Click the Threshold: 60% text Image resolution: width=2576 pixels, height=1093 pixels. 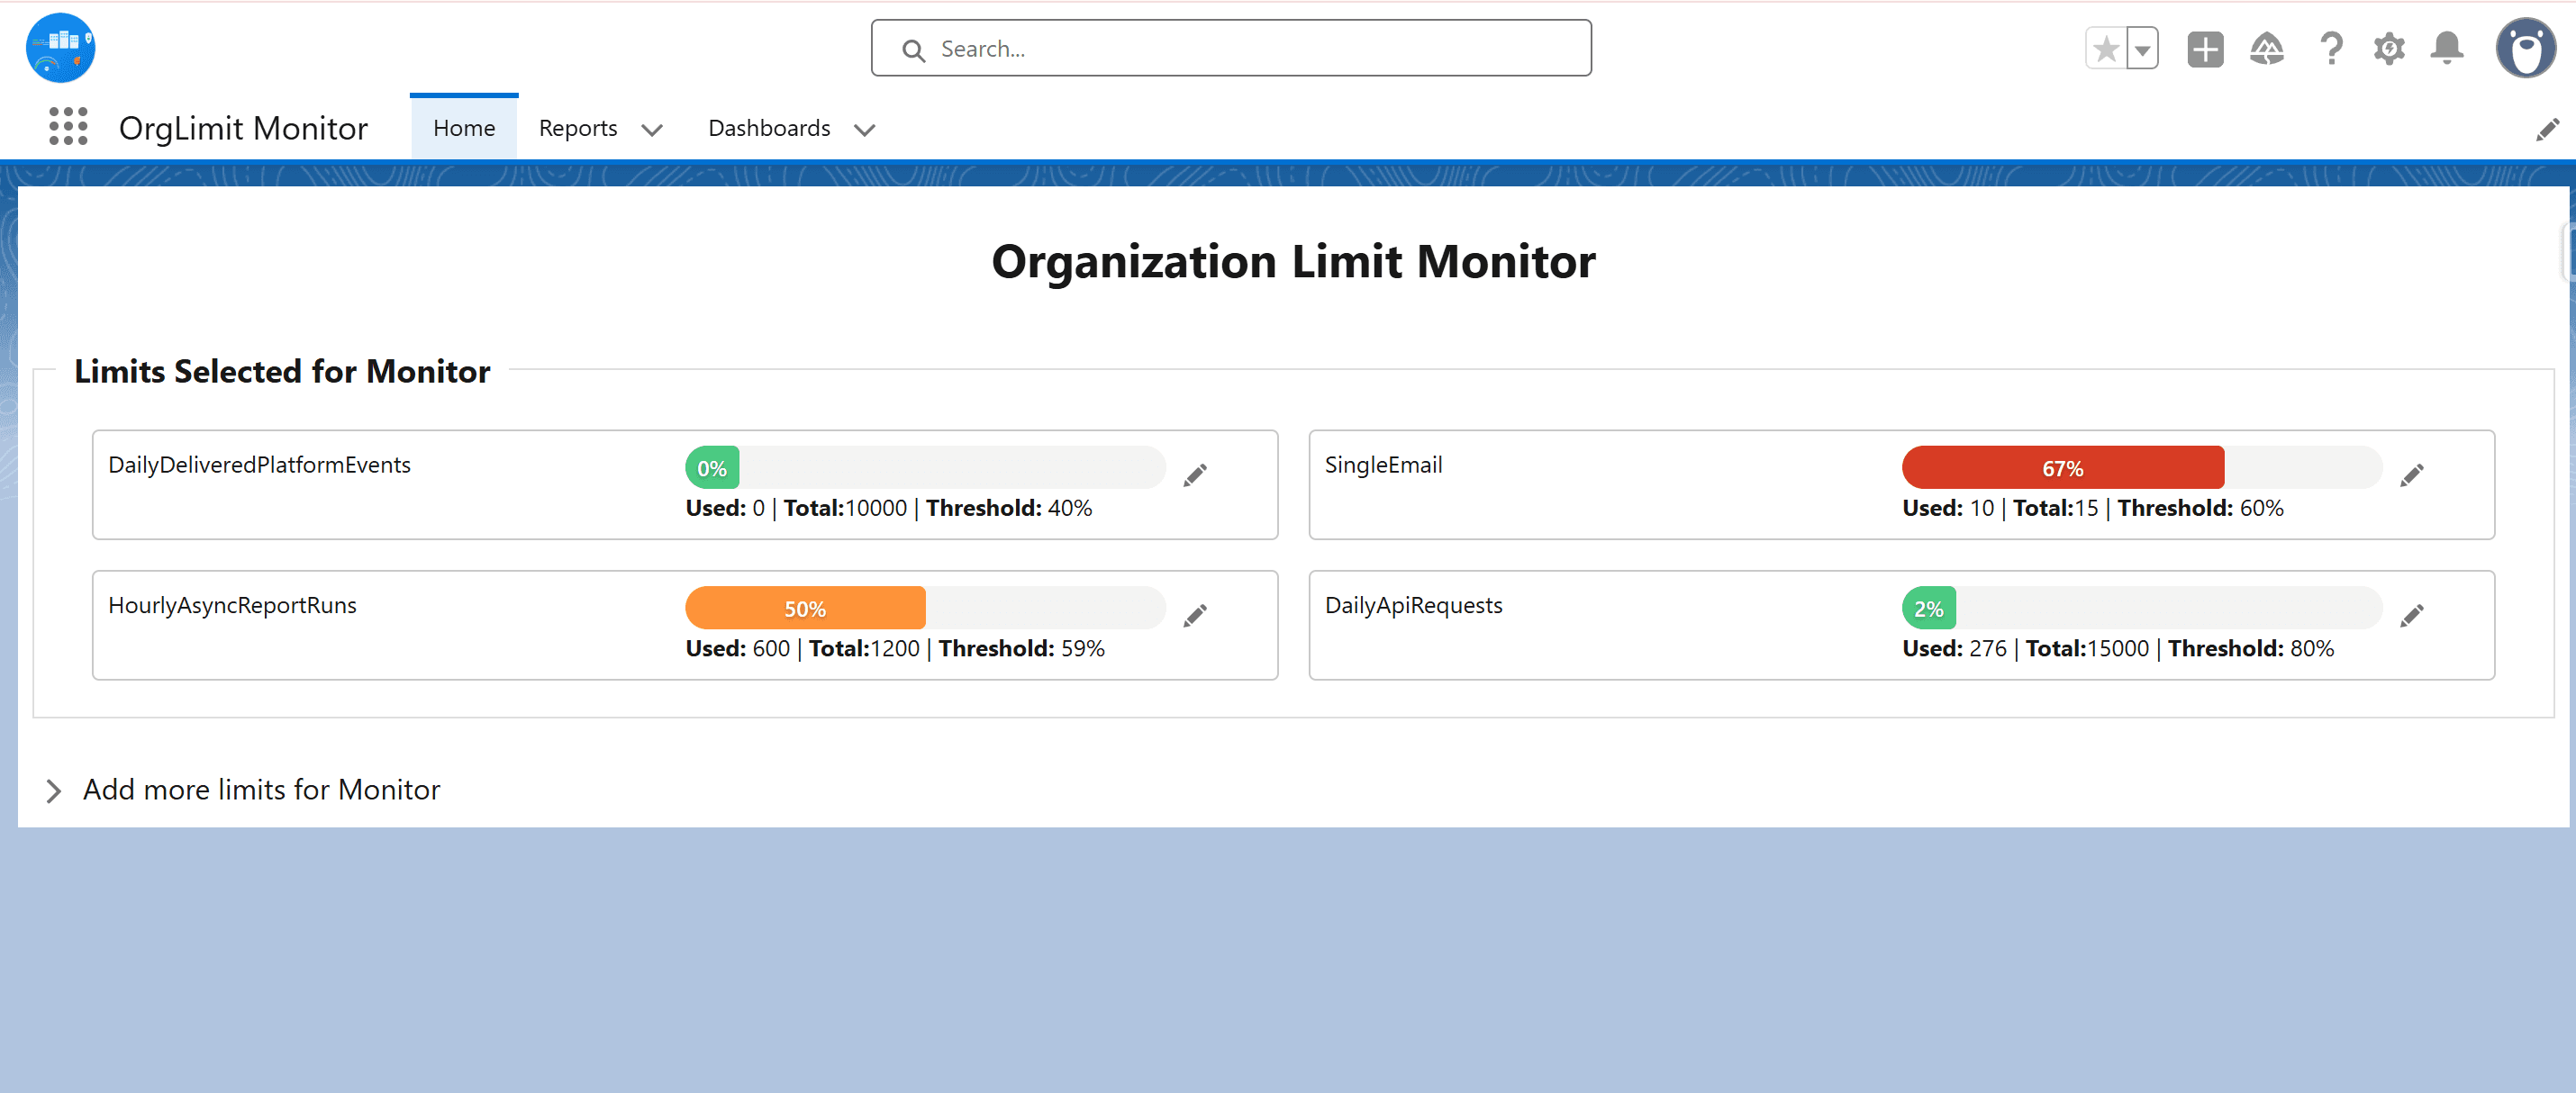pyautogui.click(x=2200, y=508)
